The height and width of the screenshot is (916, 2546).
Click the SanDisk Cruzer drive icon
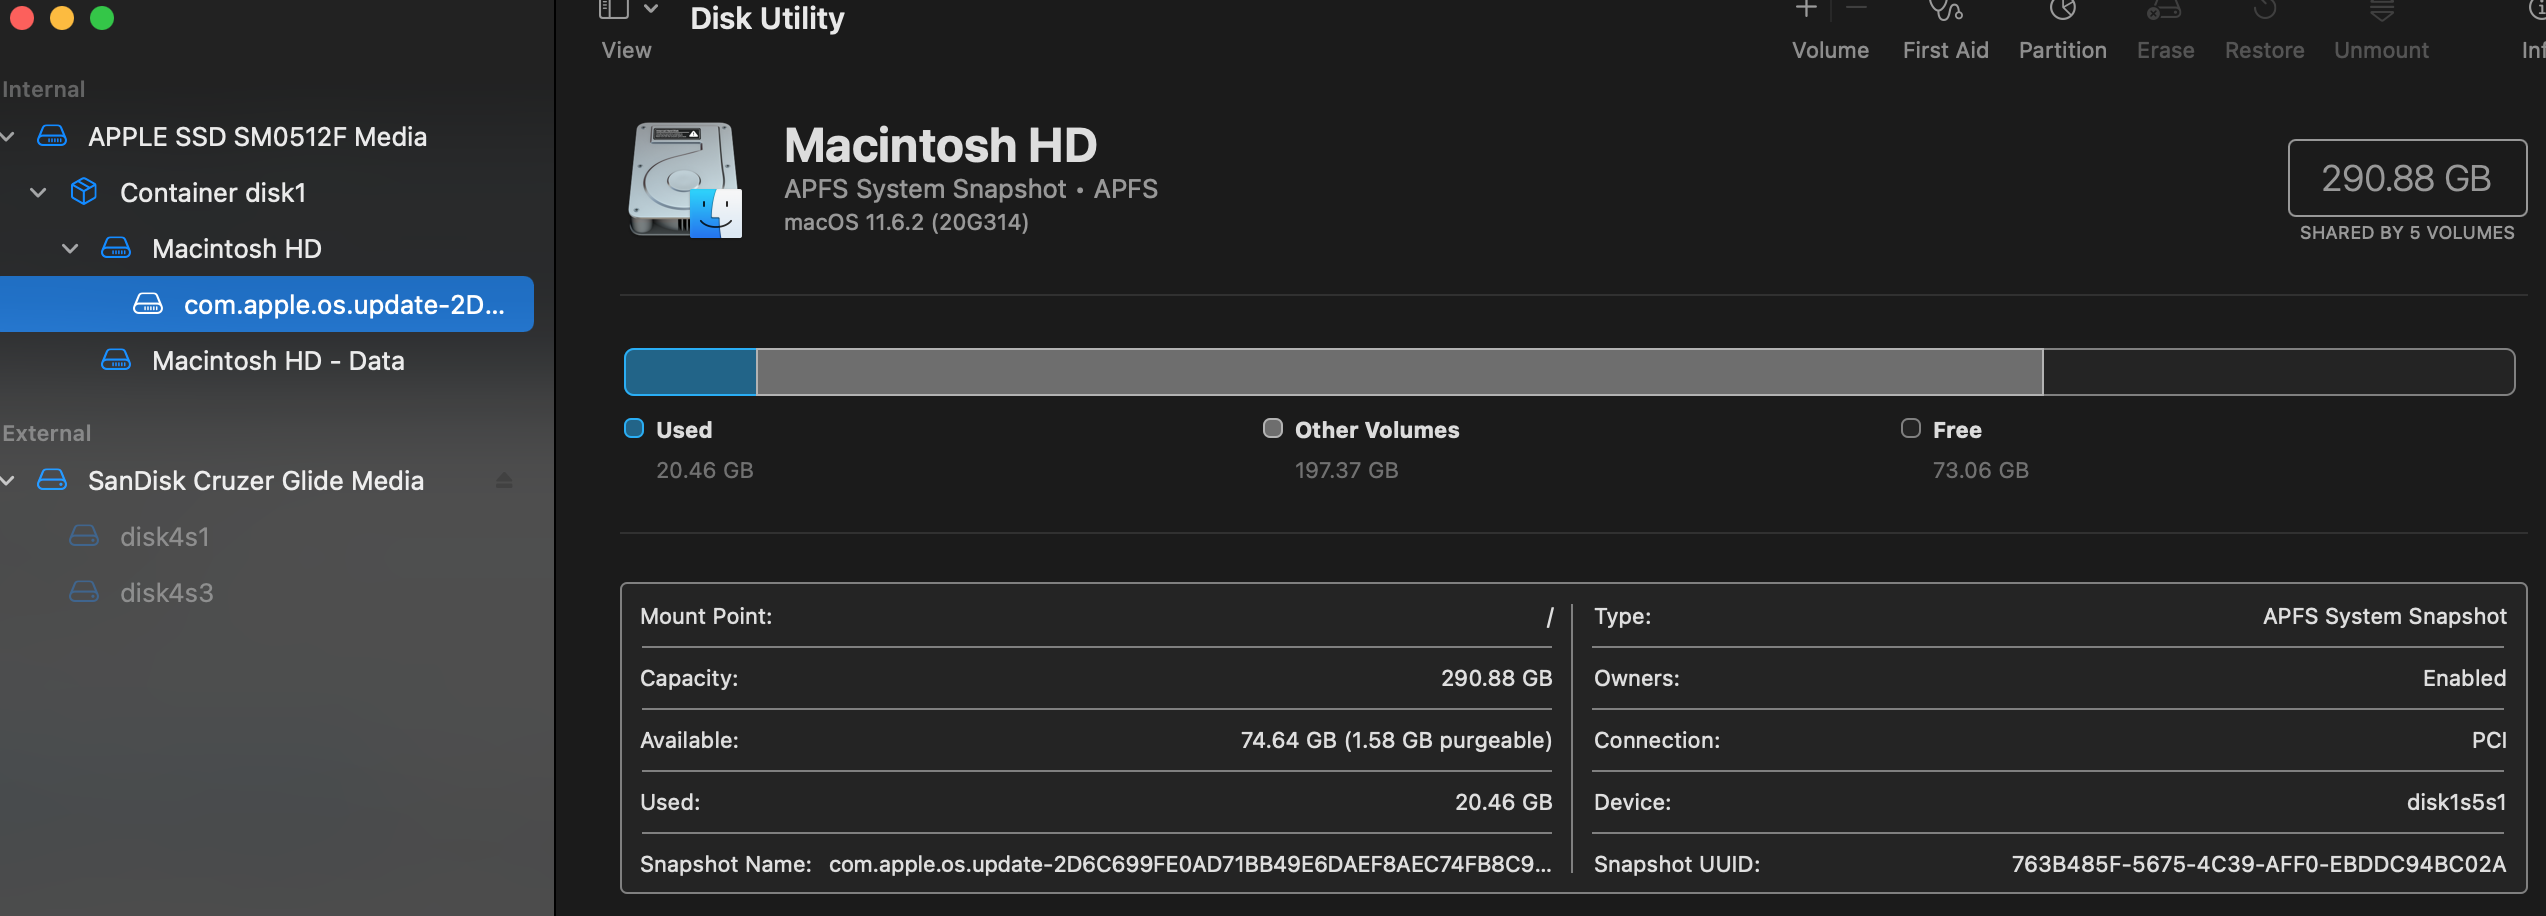tap(52, 480)
